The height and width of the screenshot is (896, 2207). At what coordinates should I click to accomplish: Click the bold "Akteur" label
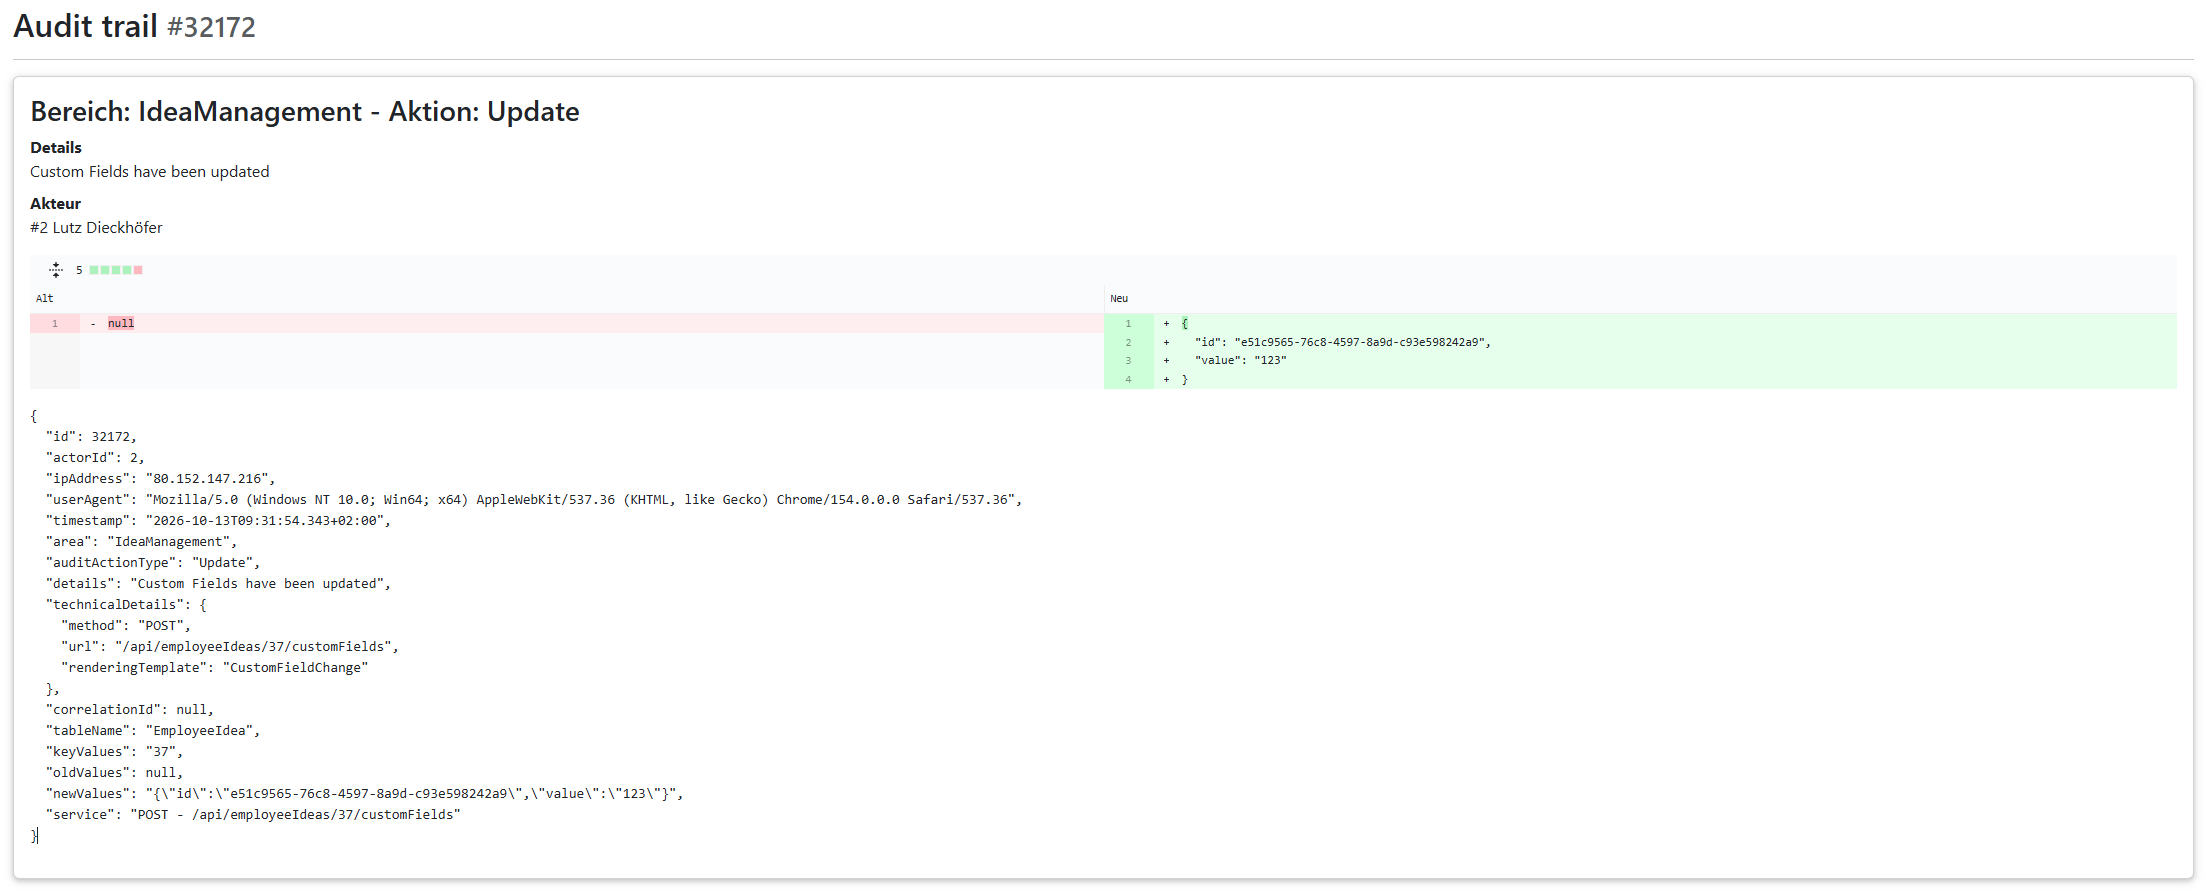pos(55,204)
